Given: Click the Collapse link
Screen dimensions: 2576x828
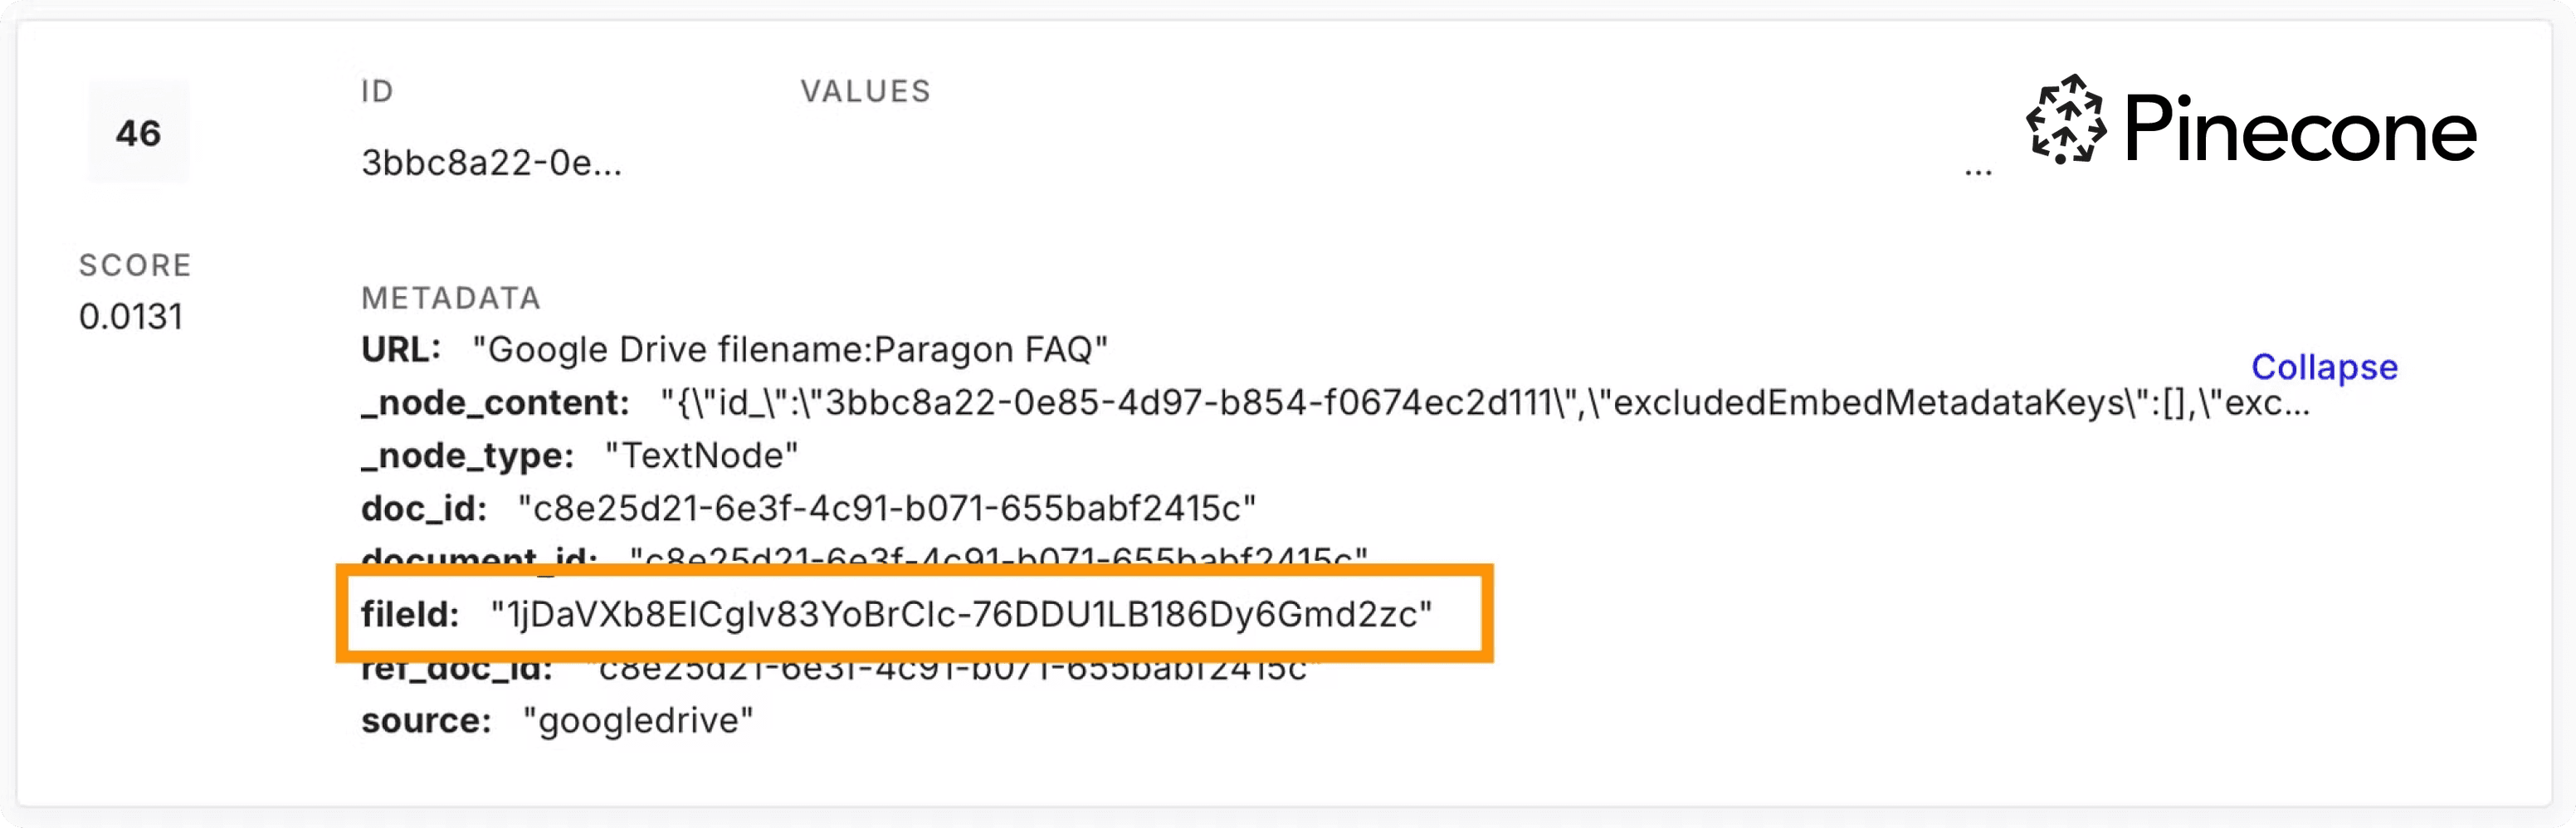Looking at the screenshot, I should pyautogui.click(x=2324, y=367).
